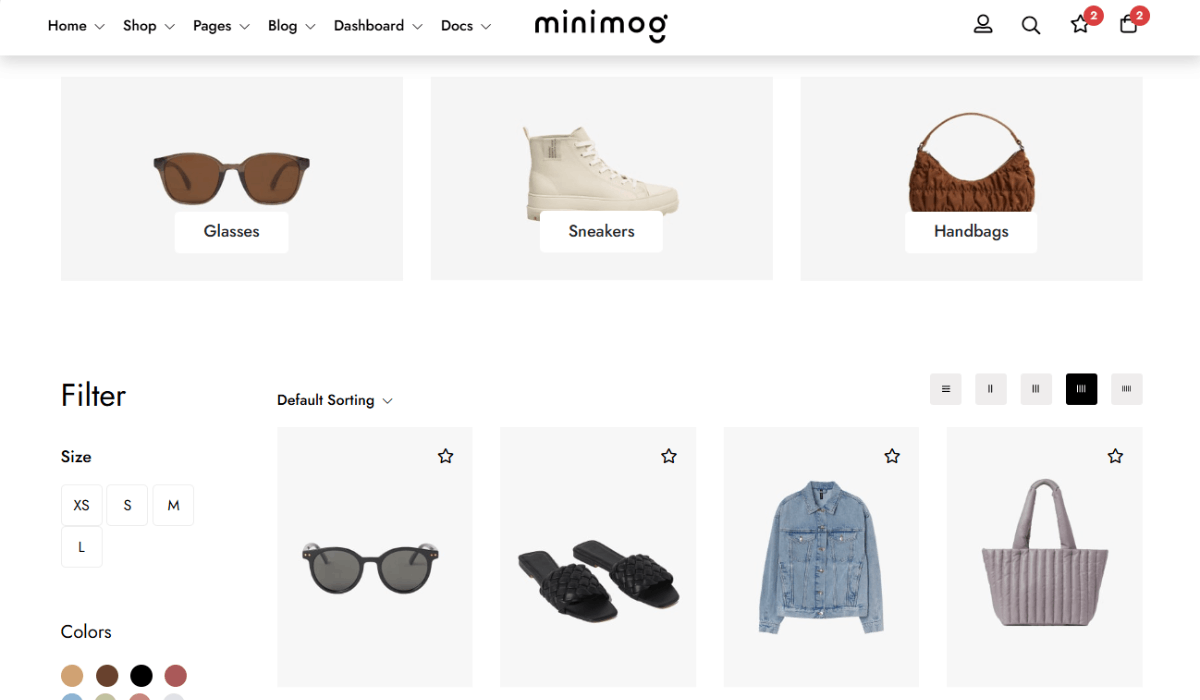This screenshot has height=700, width=1200.
Task: Switch to list view layout icon
Action: tap(945, 389)
